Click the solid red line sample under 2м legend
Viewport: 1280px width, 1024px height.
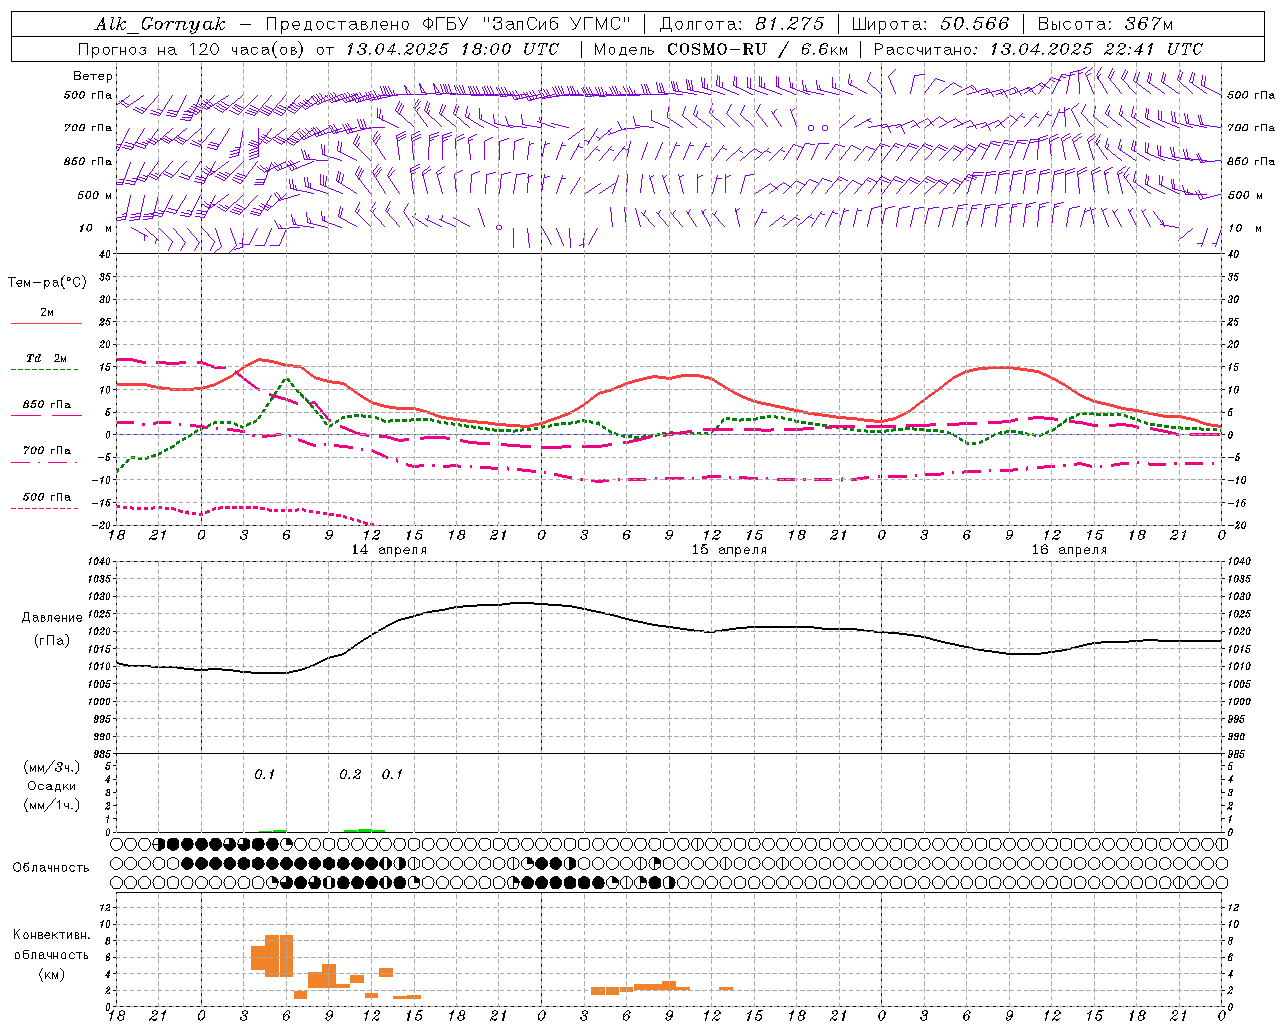pyautogui.click(x=46, y=324)
